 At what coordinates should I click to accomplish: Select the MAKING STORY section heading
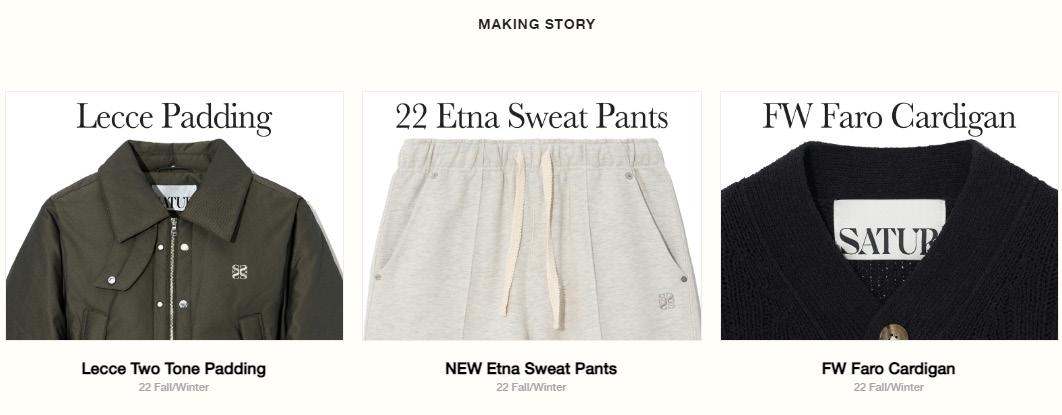536,24
